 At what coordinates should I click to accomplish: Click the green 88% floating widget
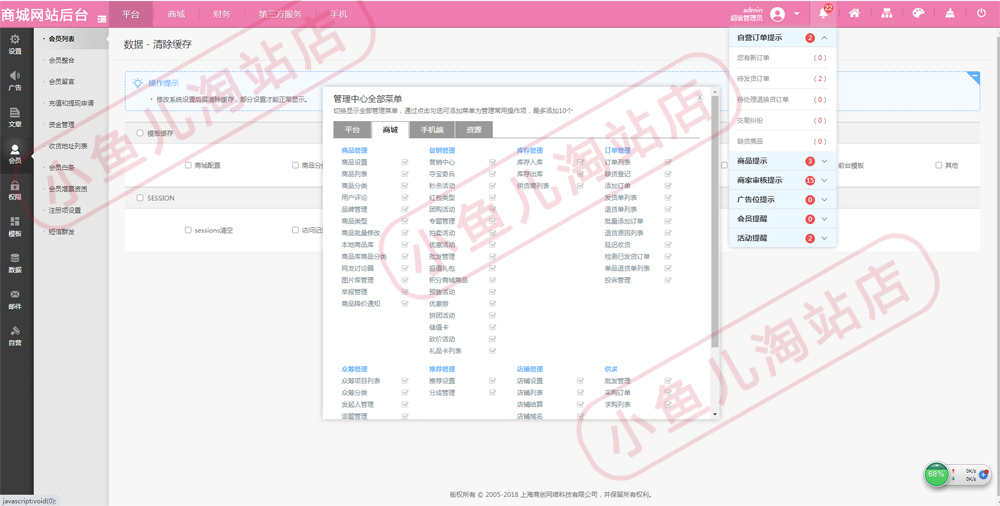click(936, 475)
